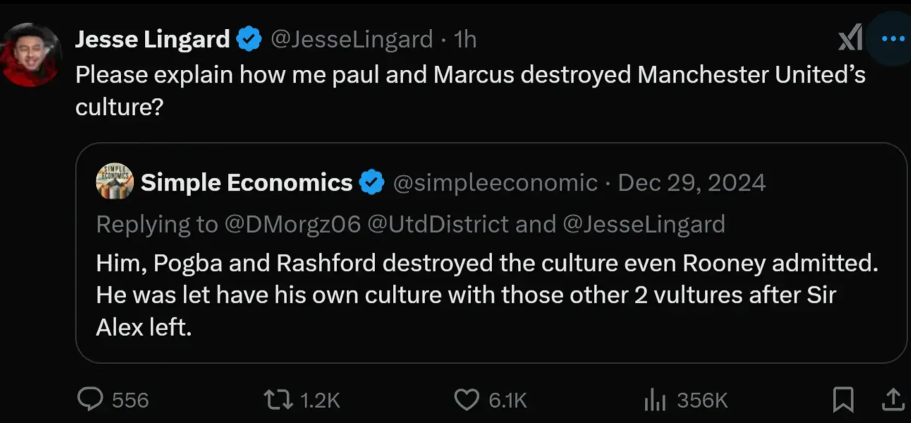Open the reply comment icon
Screen dimensions: 911x423
point(90,400)
